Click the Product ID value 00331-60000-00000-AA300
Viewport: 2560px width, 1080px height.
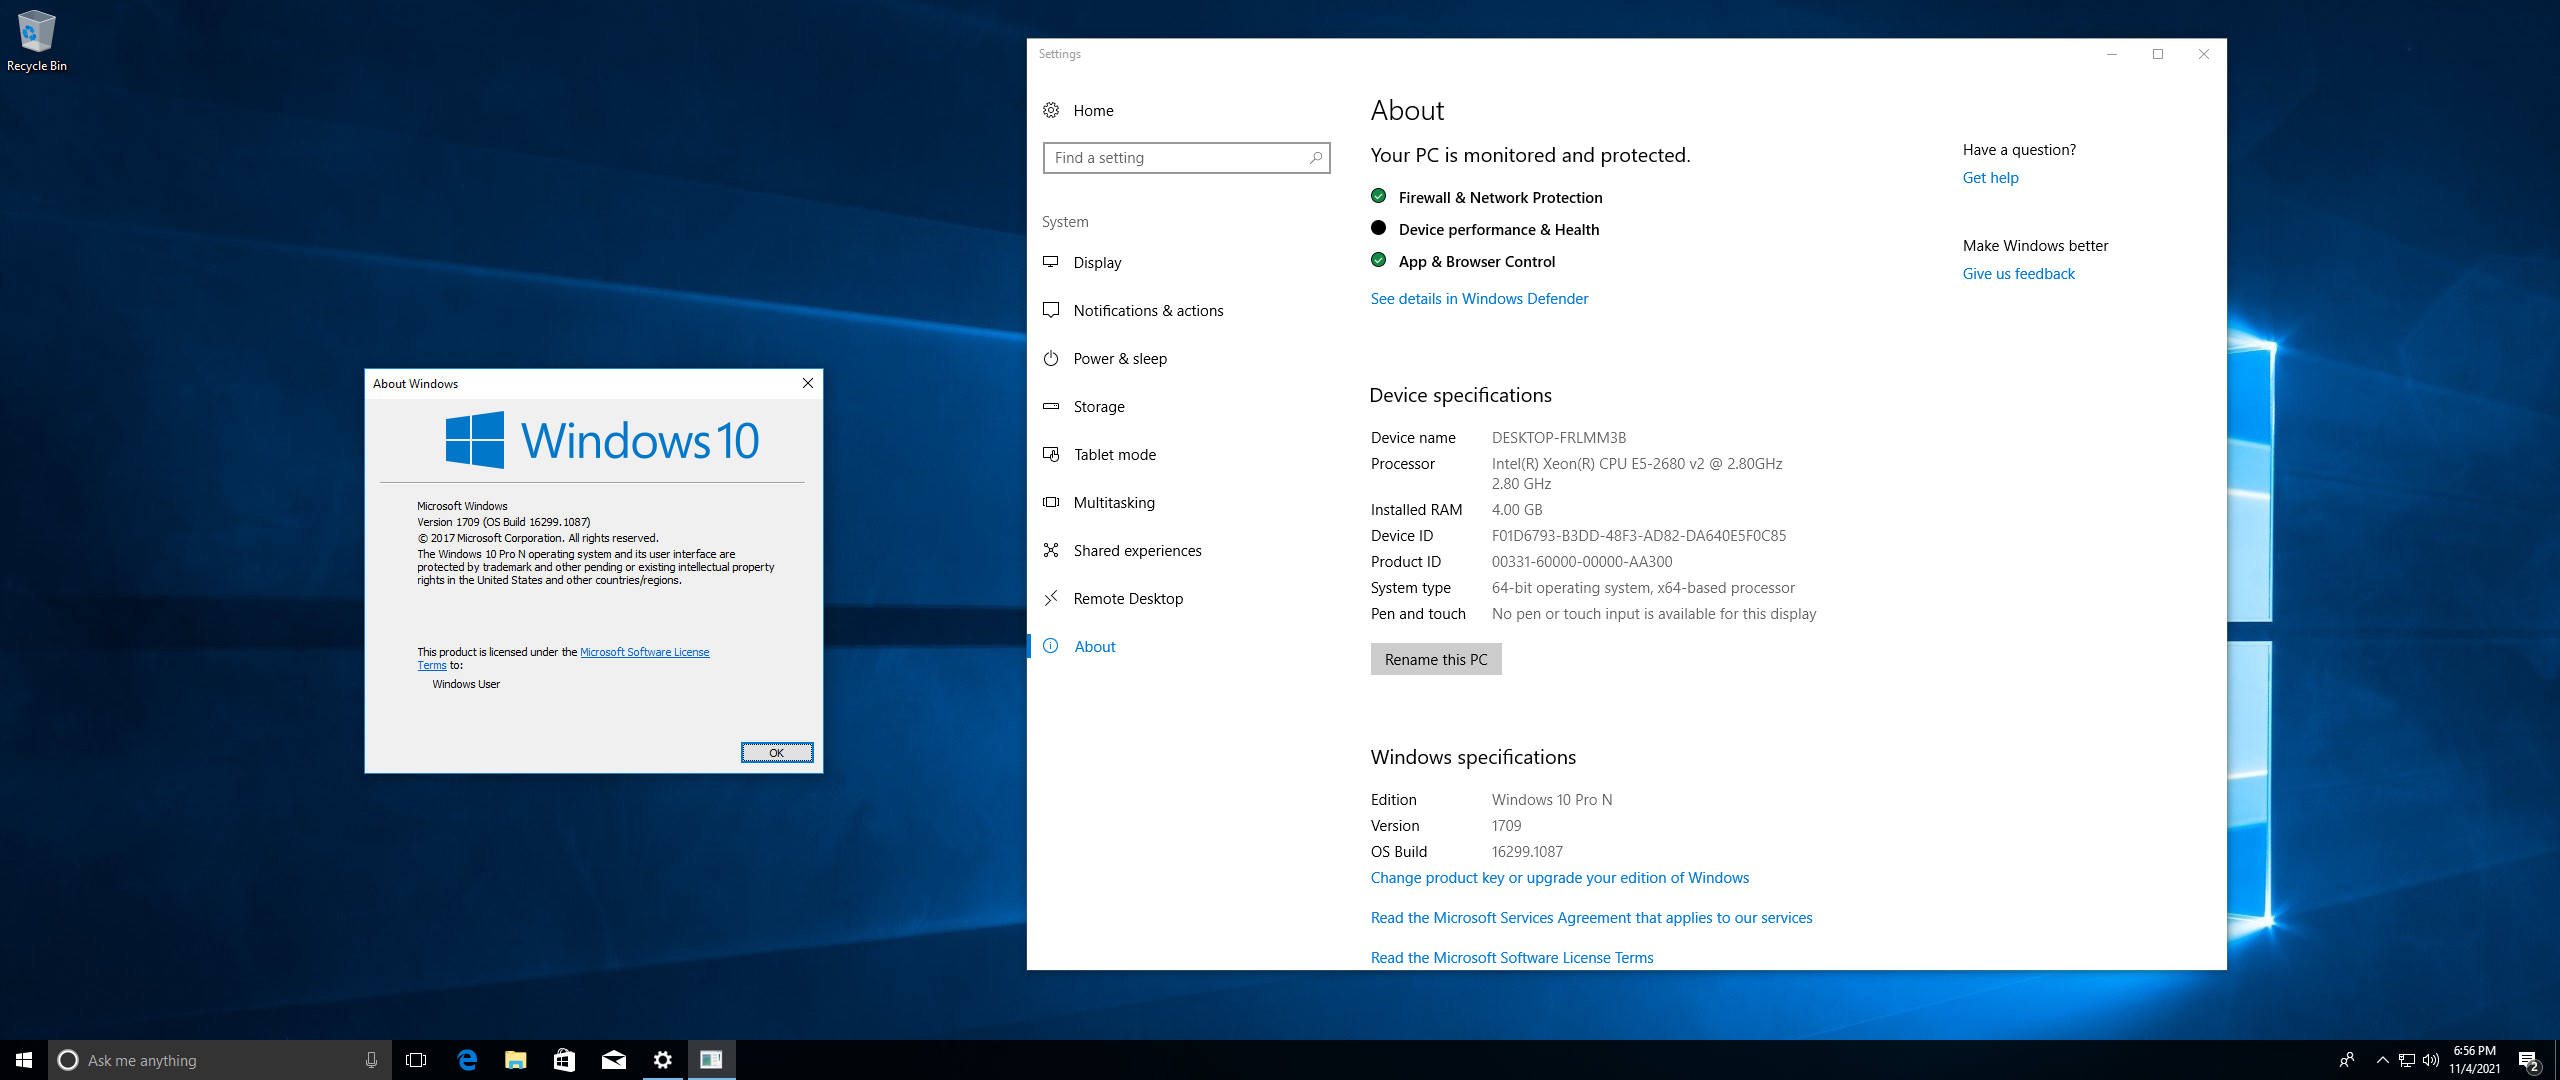1582,561
